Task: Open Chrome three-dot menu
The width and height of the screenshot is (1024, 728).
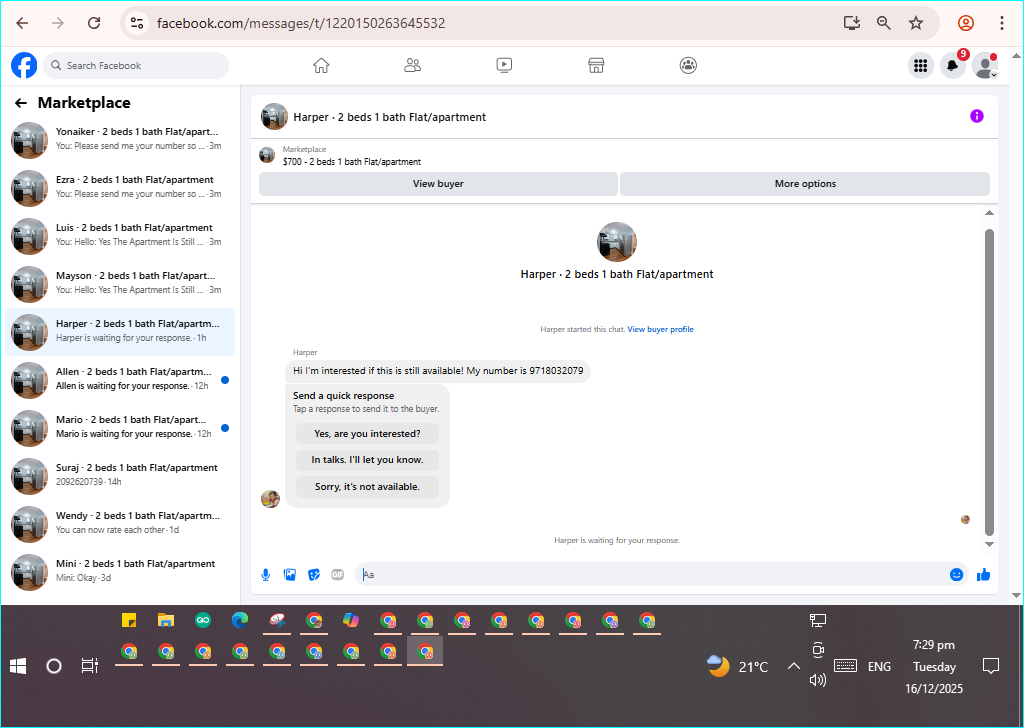Action: point(1002,23)
